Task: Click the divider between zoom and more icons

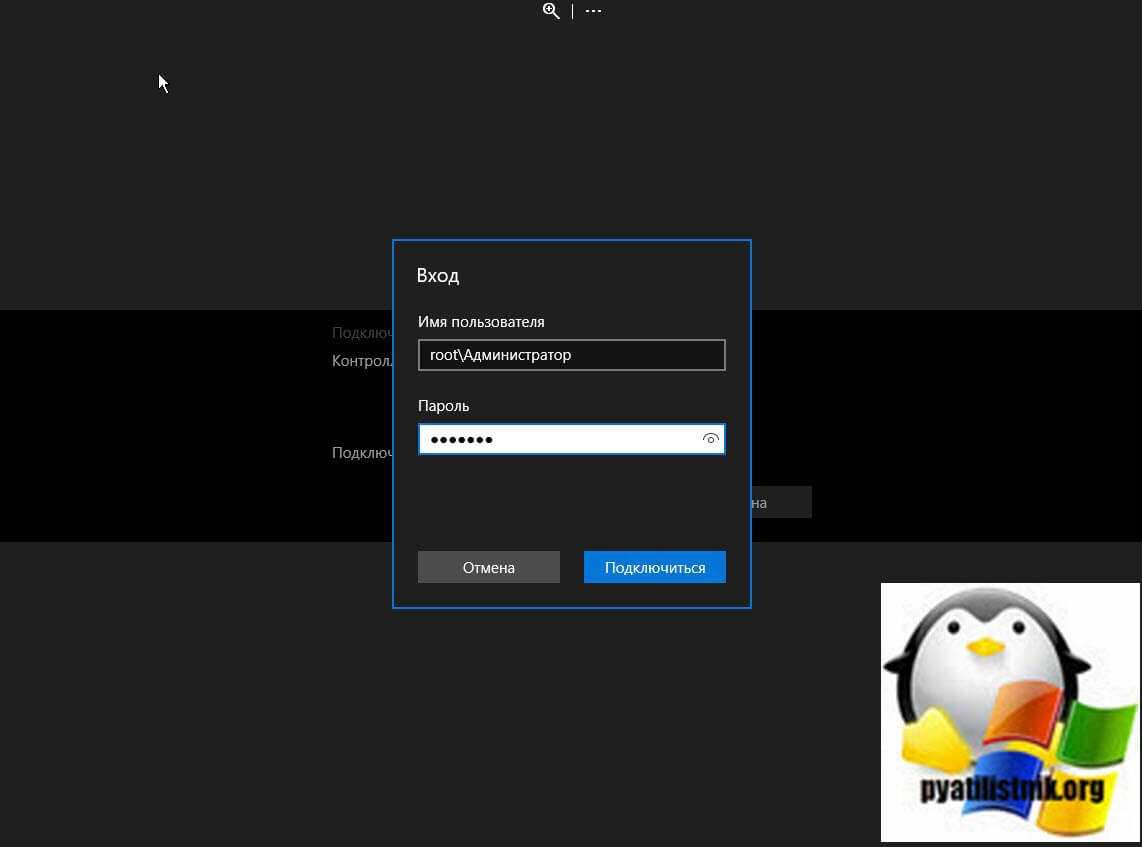Action: 573,11
